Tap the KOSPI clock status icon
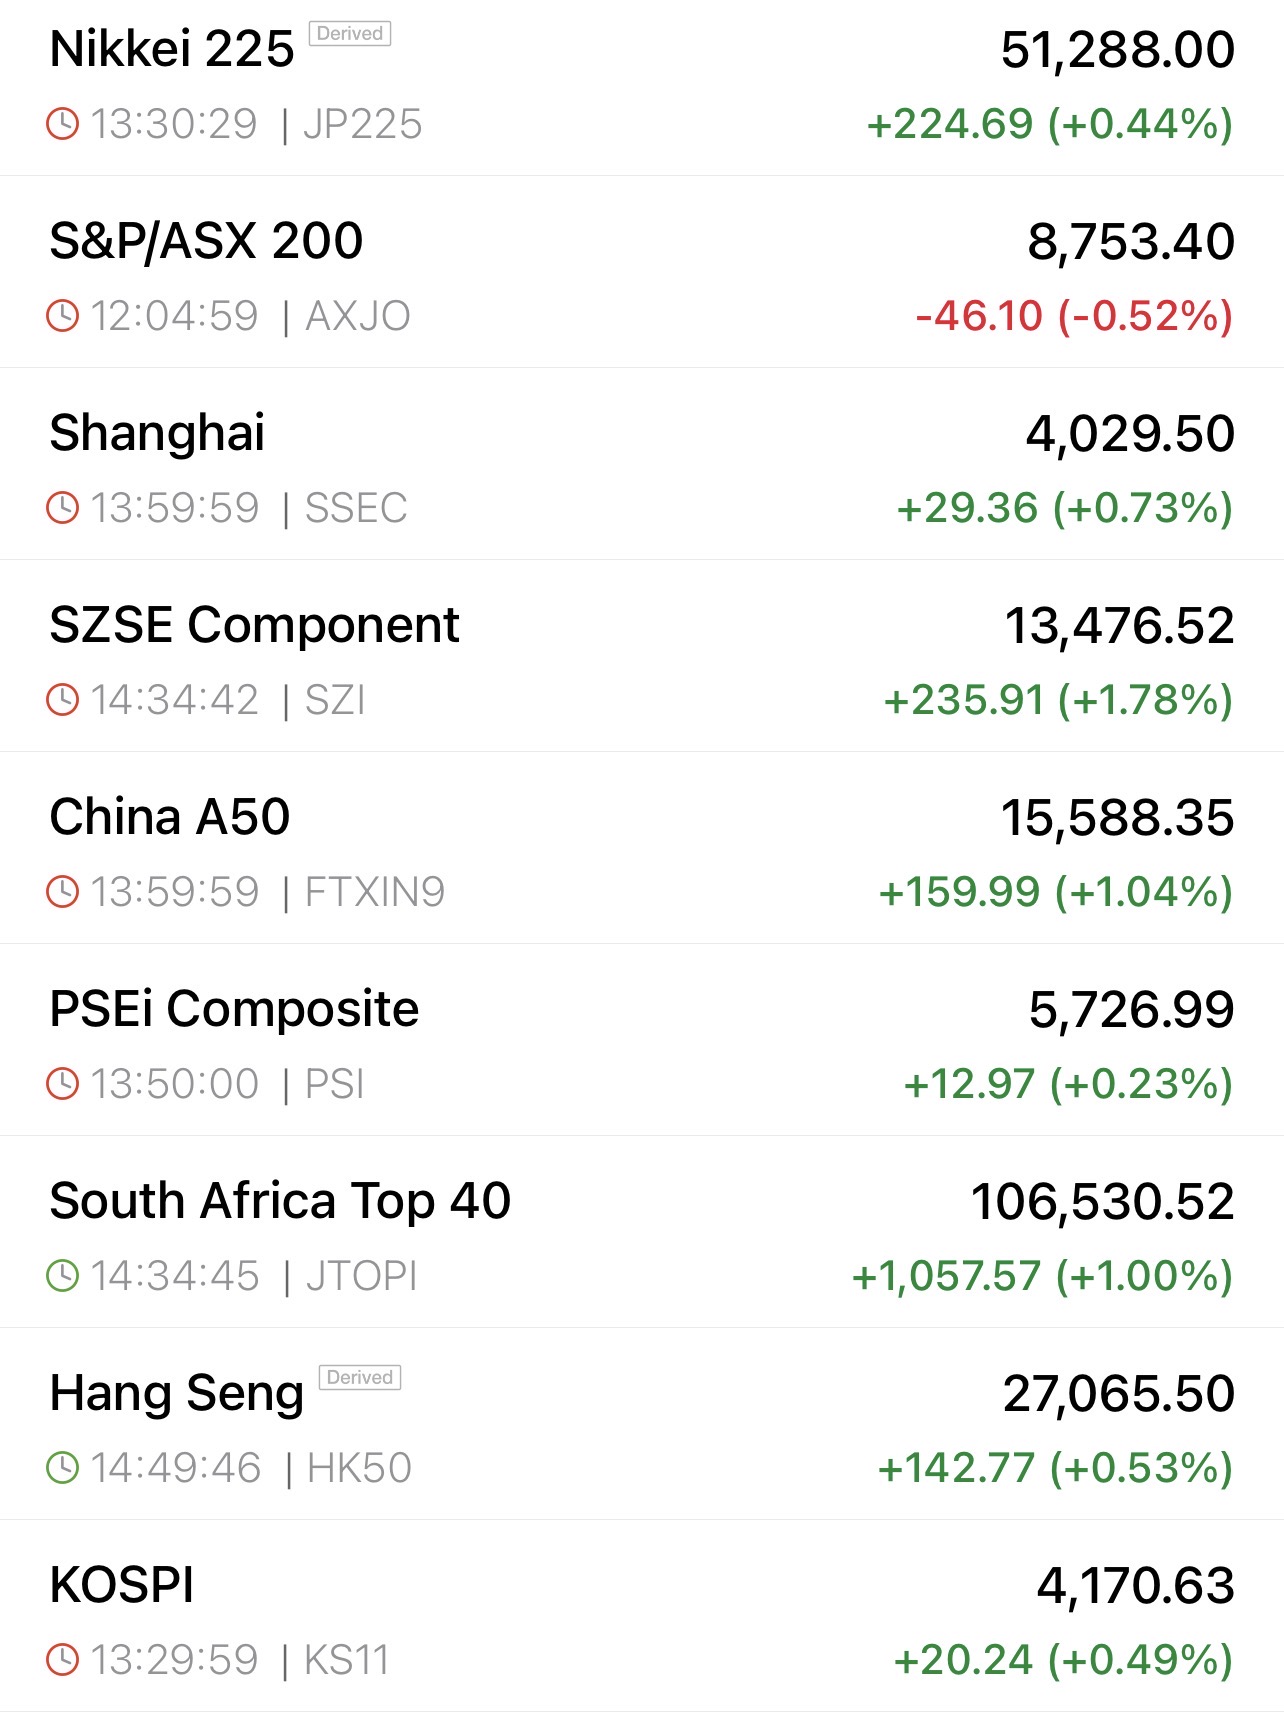 click(x=63, y=1660)
